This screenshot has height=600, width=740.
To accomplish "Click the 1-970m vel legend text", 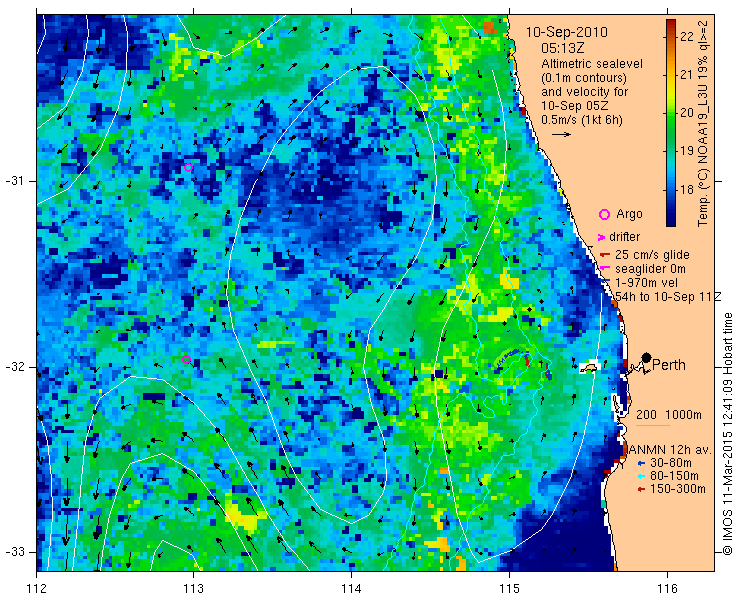I will [x=647, y=283].
